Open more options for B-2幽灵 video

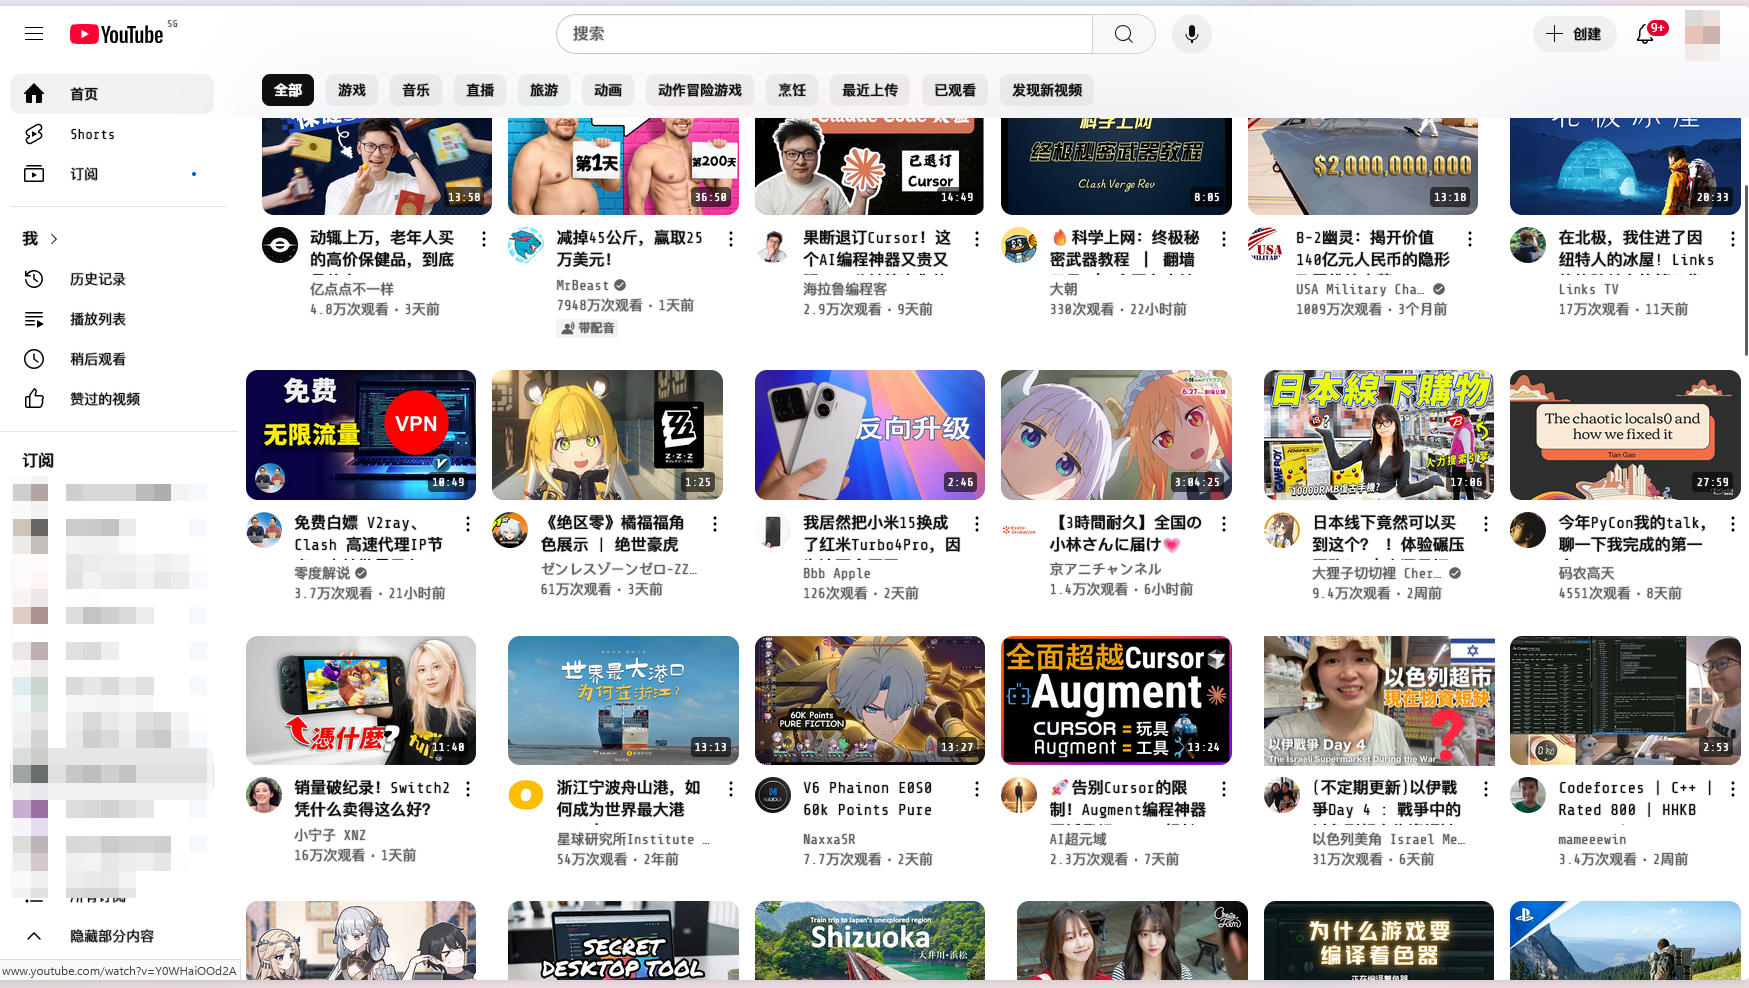click(1470, 239)
